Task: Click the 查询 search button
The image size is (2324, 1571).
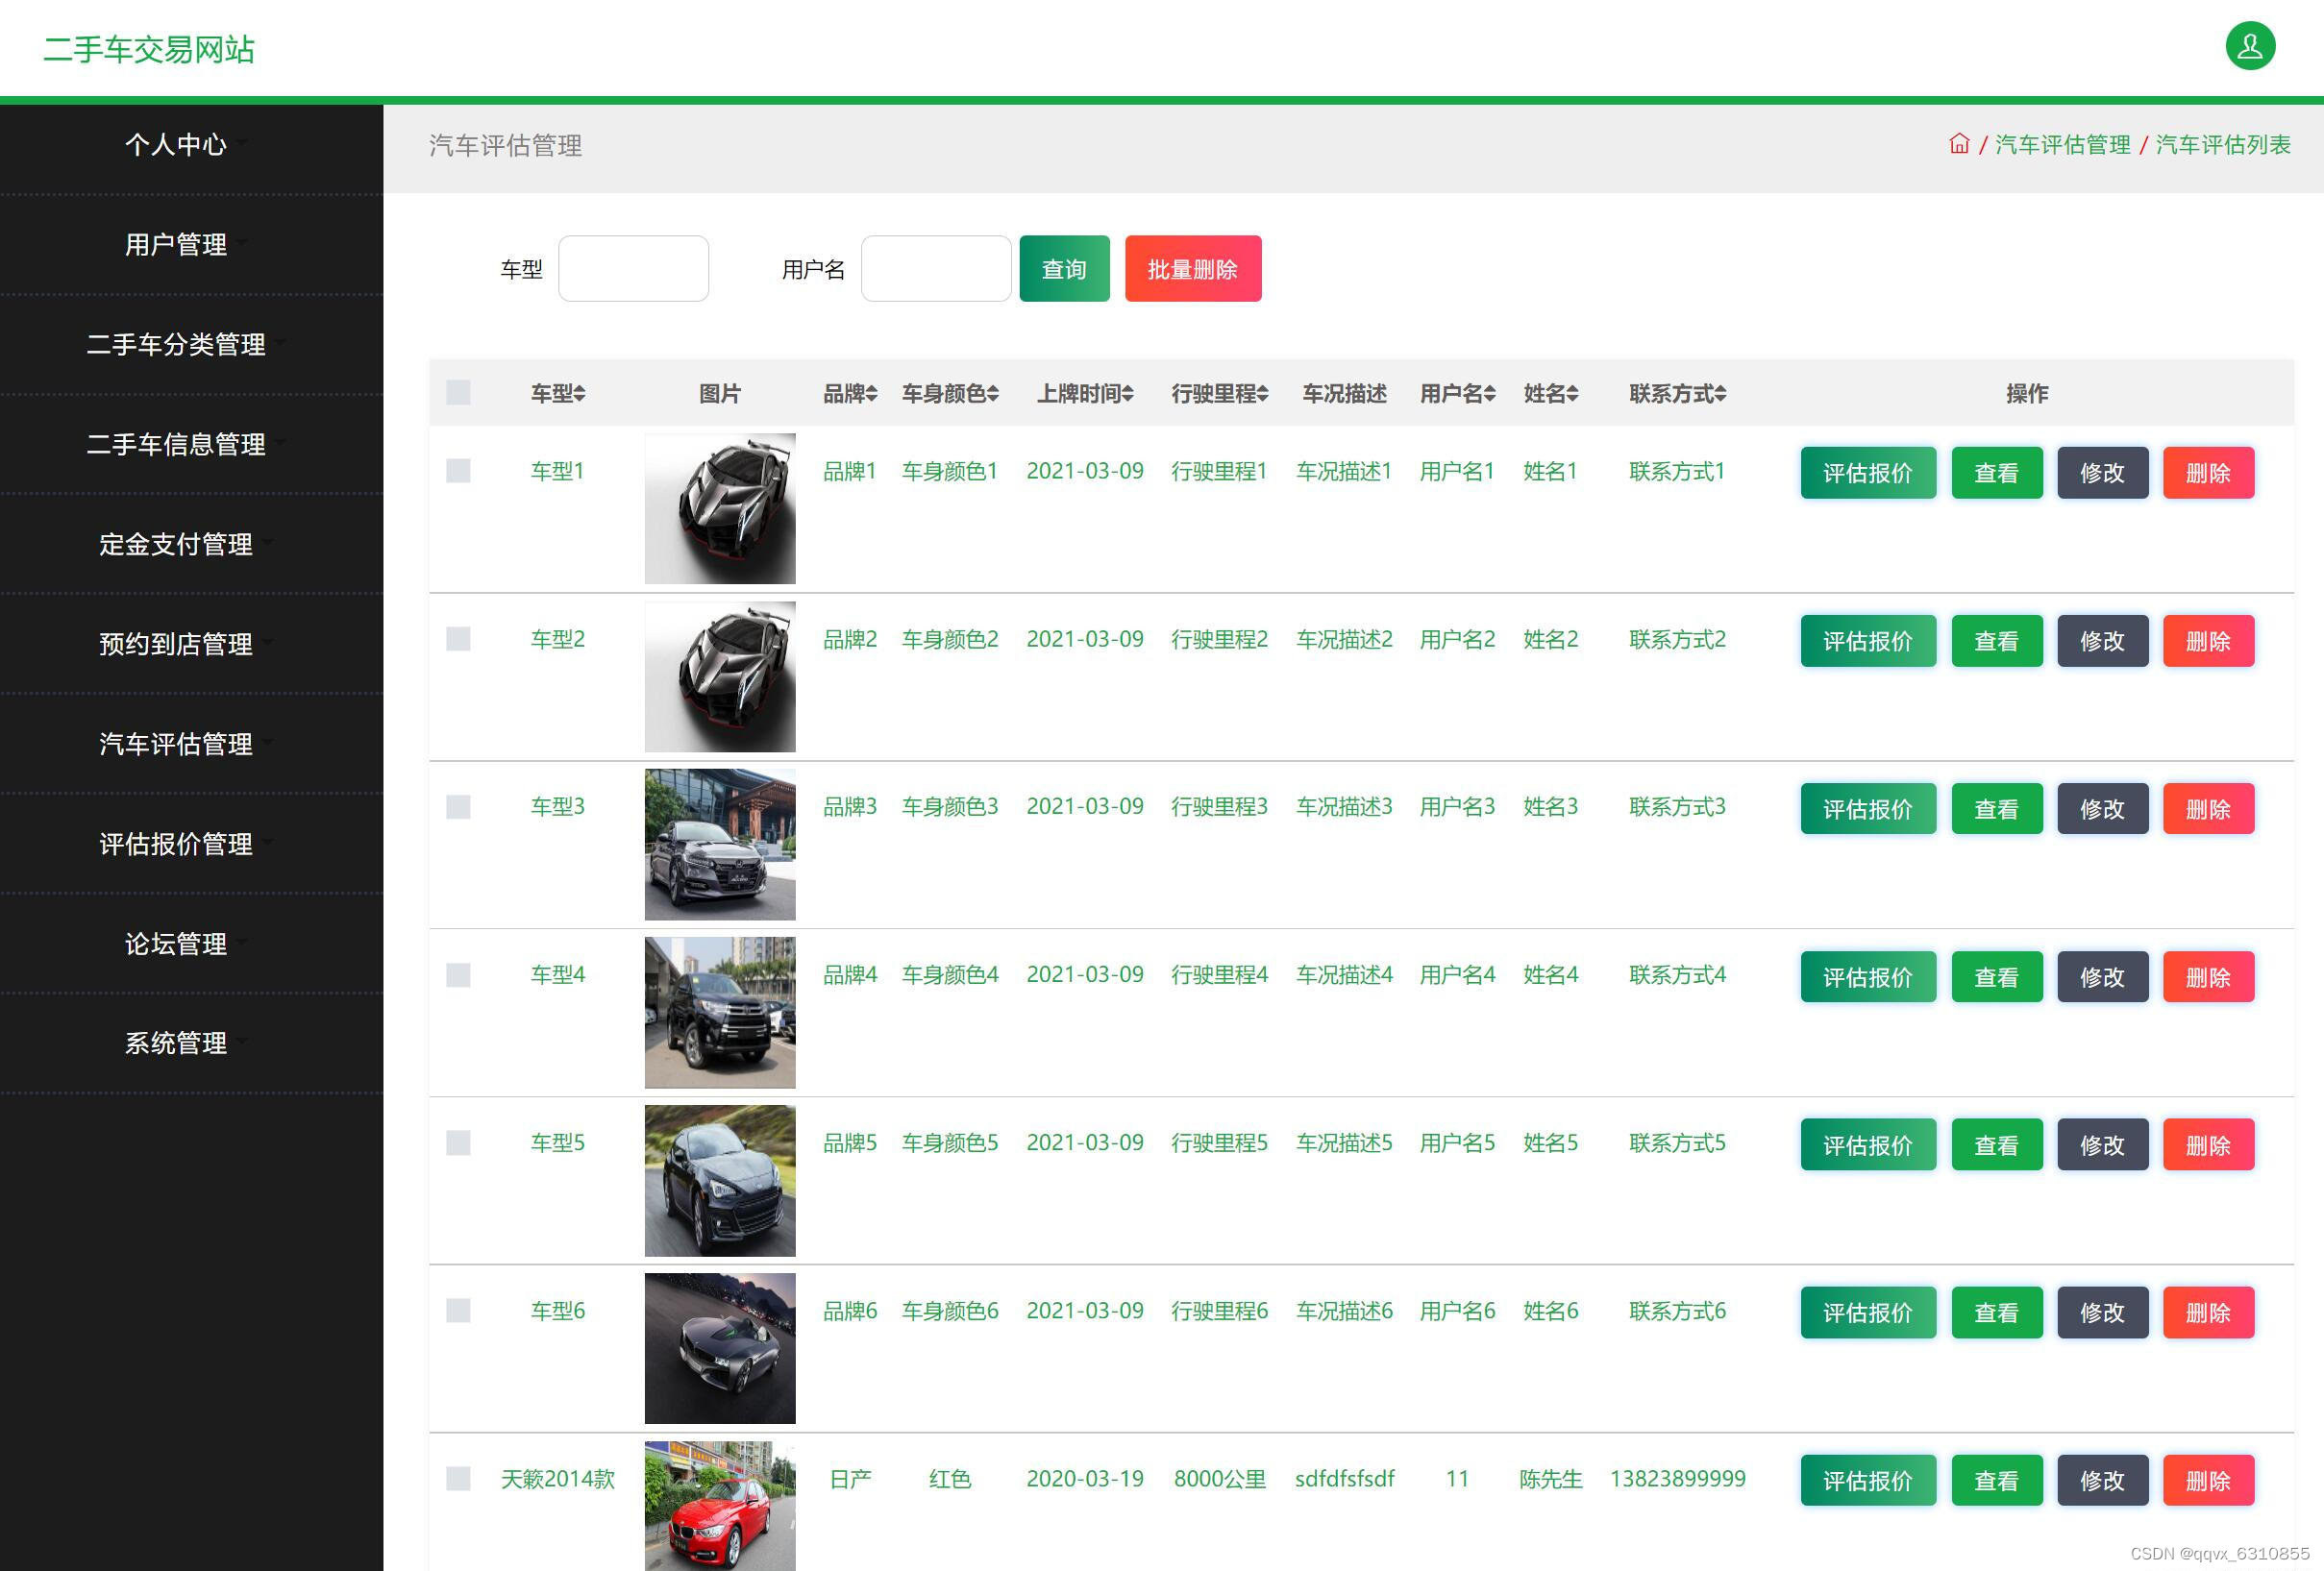Action: tap(1064, 268)
